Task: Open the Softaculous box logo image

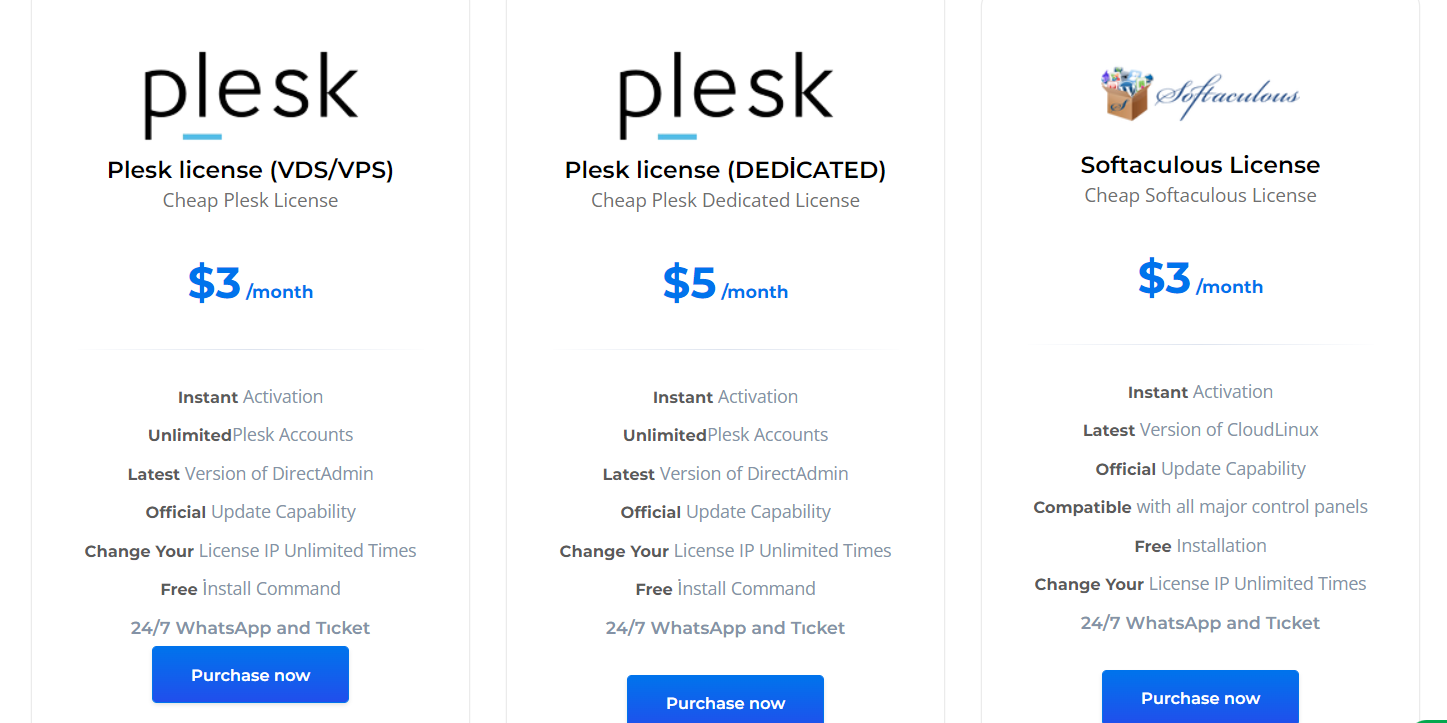Action: (x=1200, y=93)
